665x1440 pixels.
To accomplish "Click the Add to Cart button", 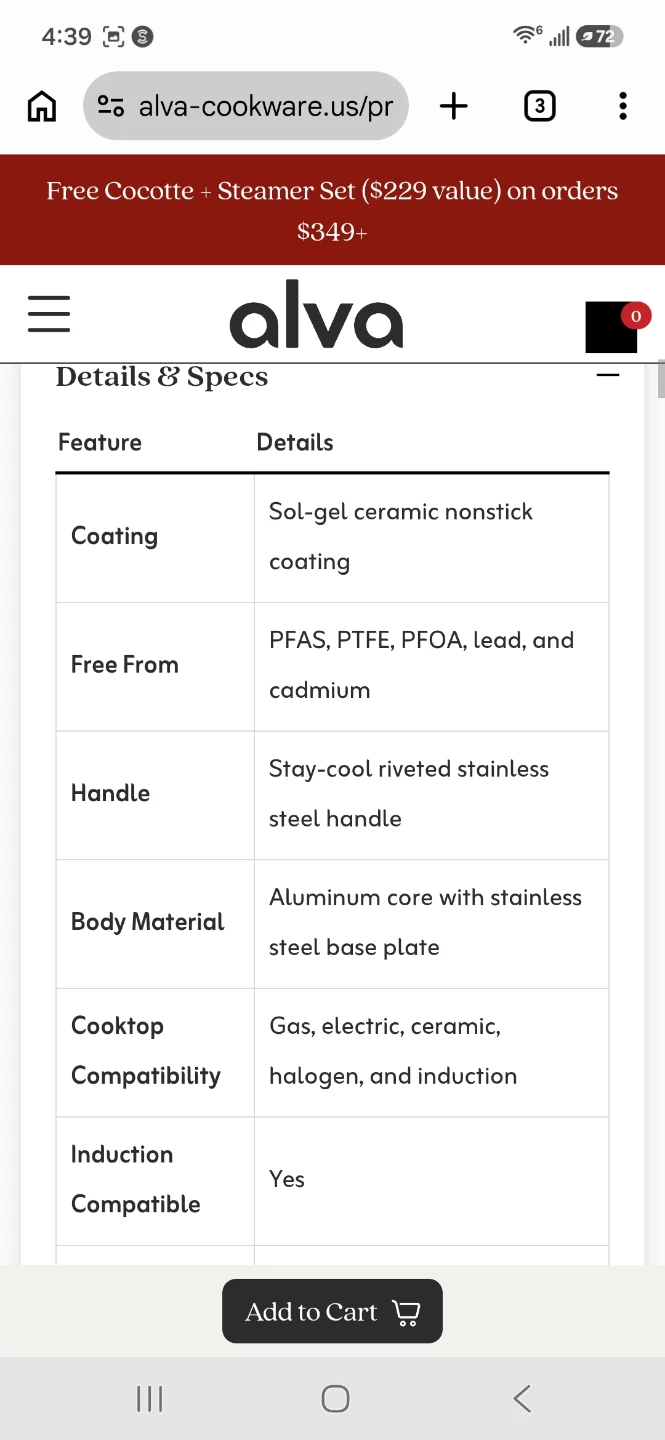I will (x=332, y=1311).
